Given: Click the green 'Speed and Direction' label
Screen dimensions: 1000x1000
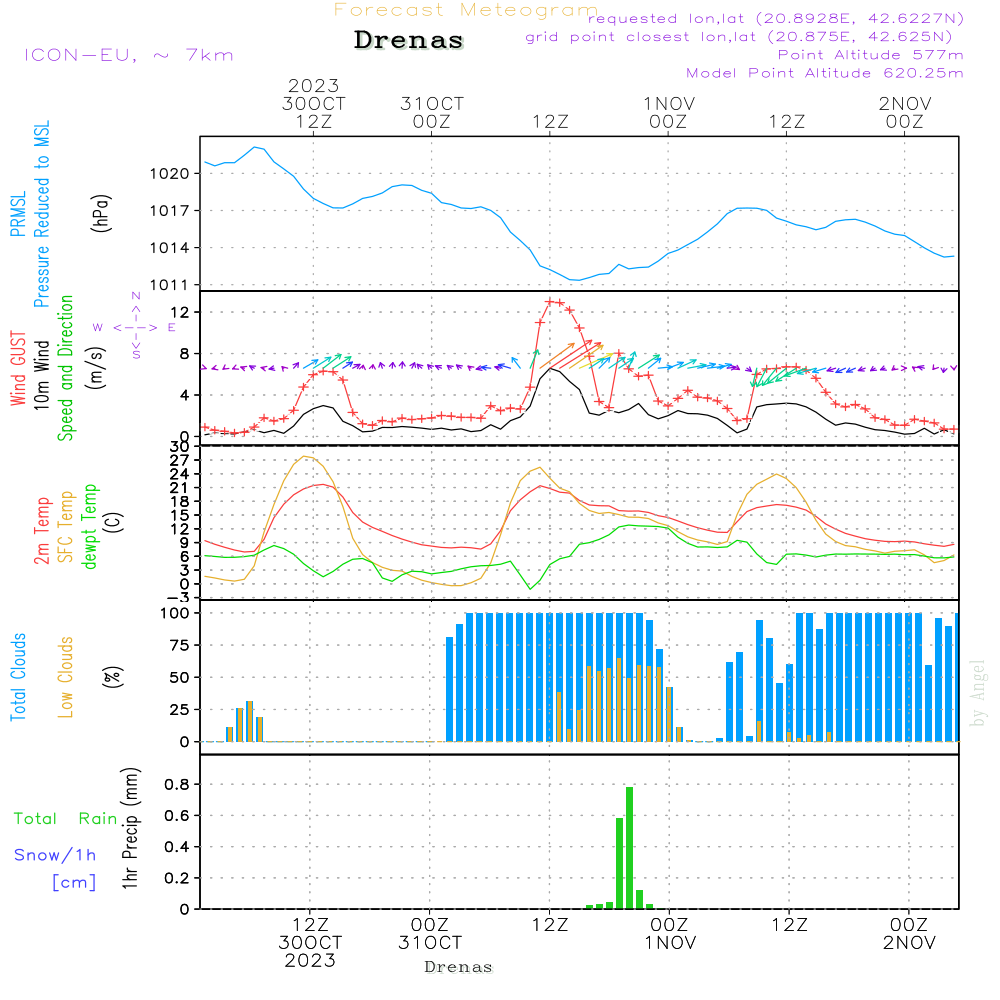Looking at the screenshot, I should tap(66, 368).
